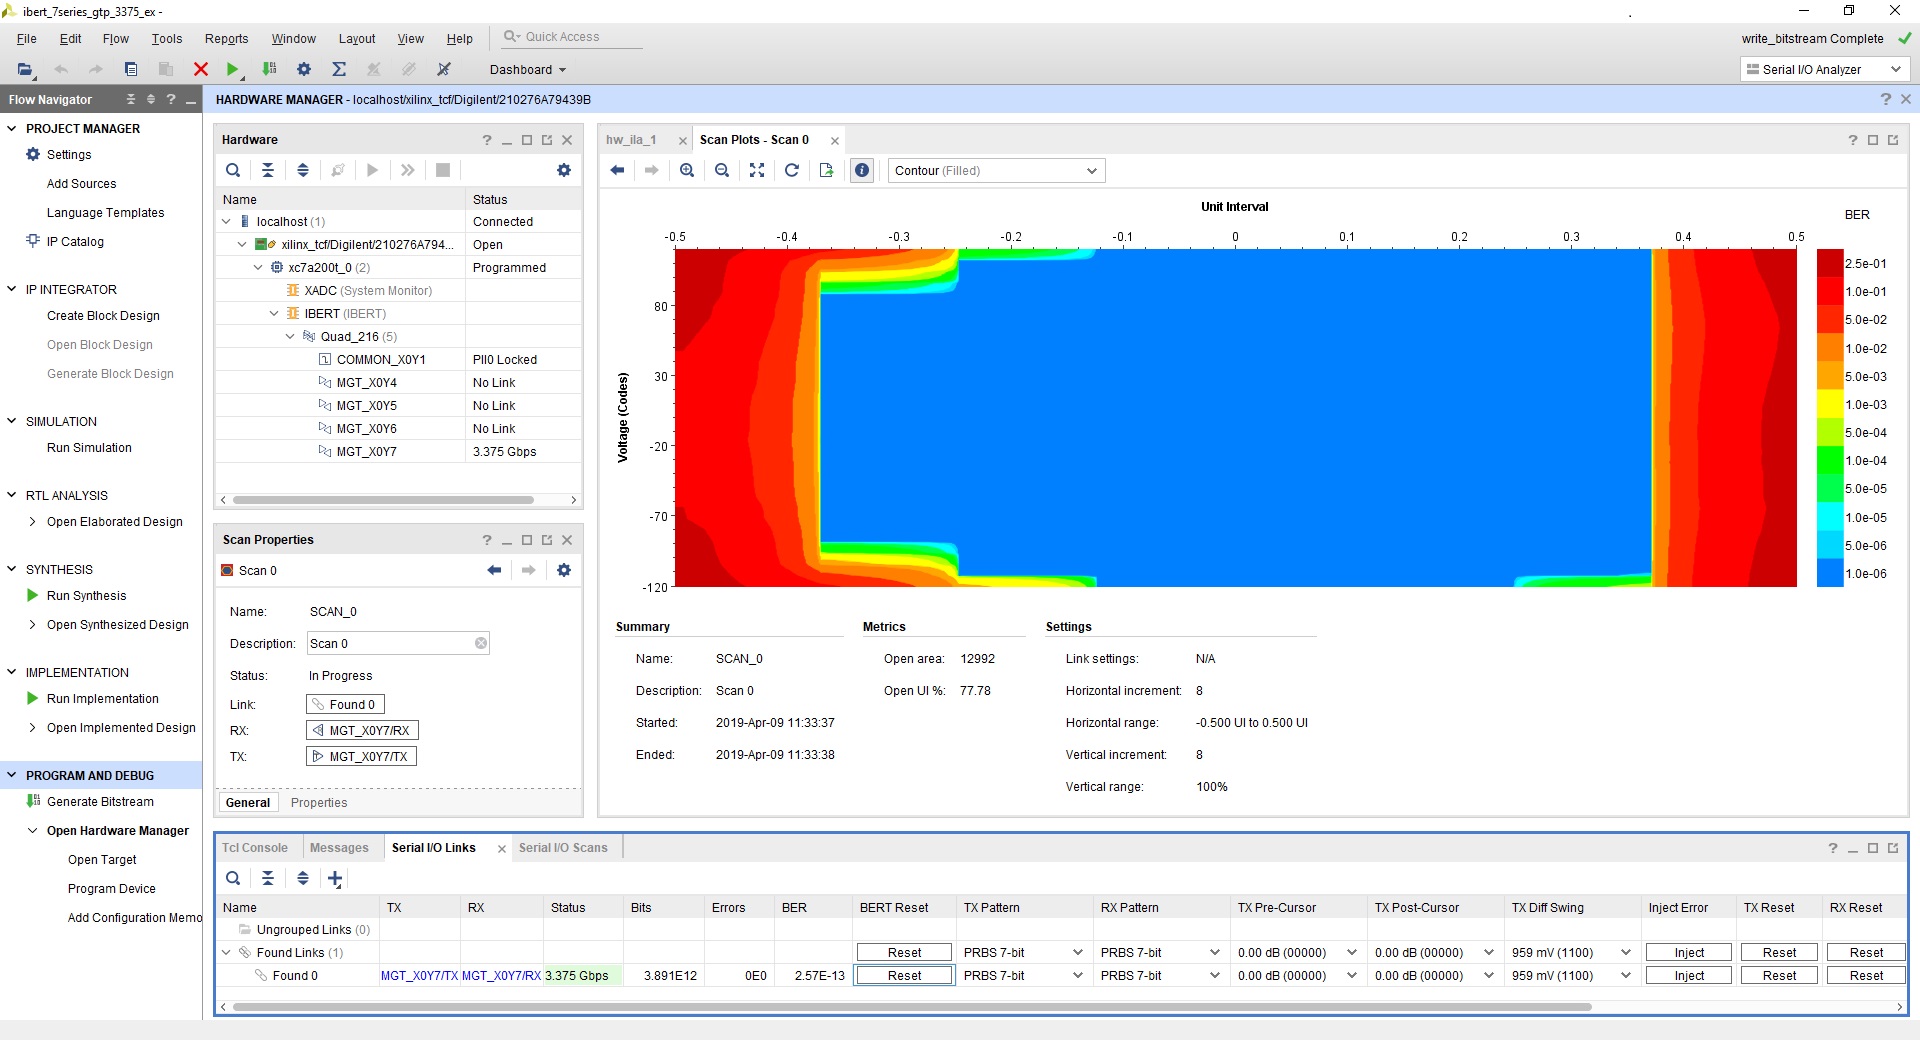Open the Reports menu

(226, 39)
